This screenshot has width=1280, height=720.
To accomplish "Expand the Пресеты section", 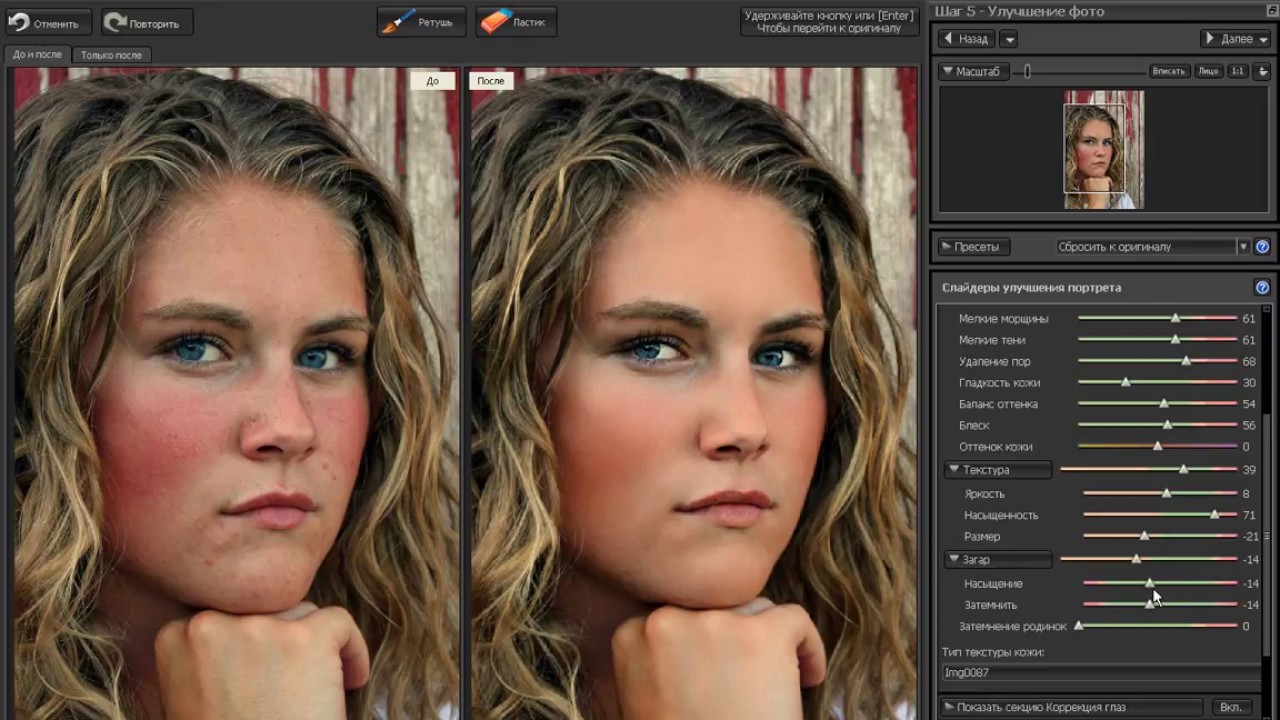I will pos(974,246).
